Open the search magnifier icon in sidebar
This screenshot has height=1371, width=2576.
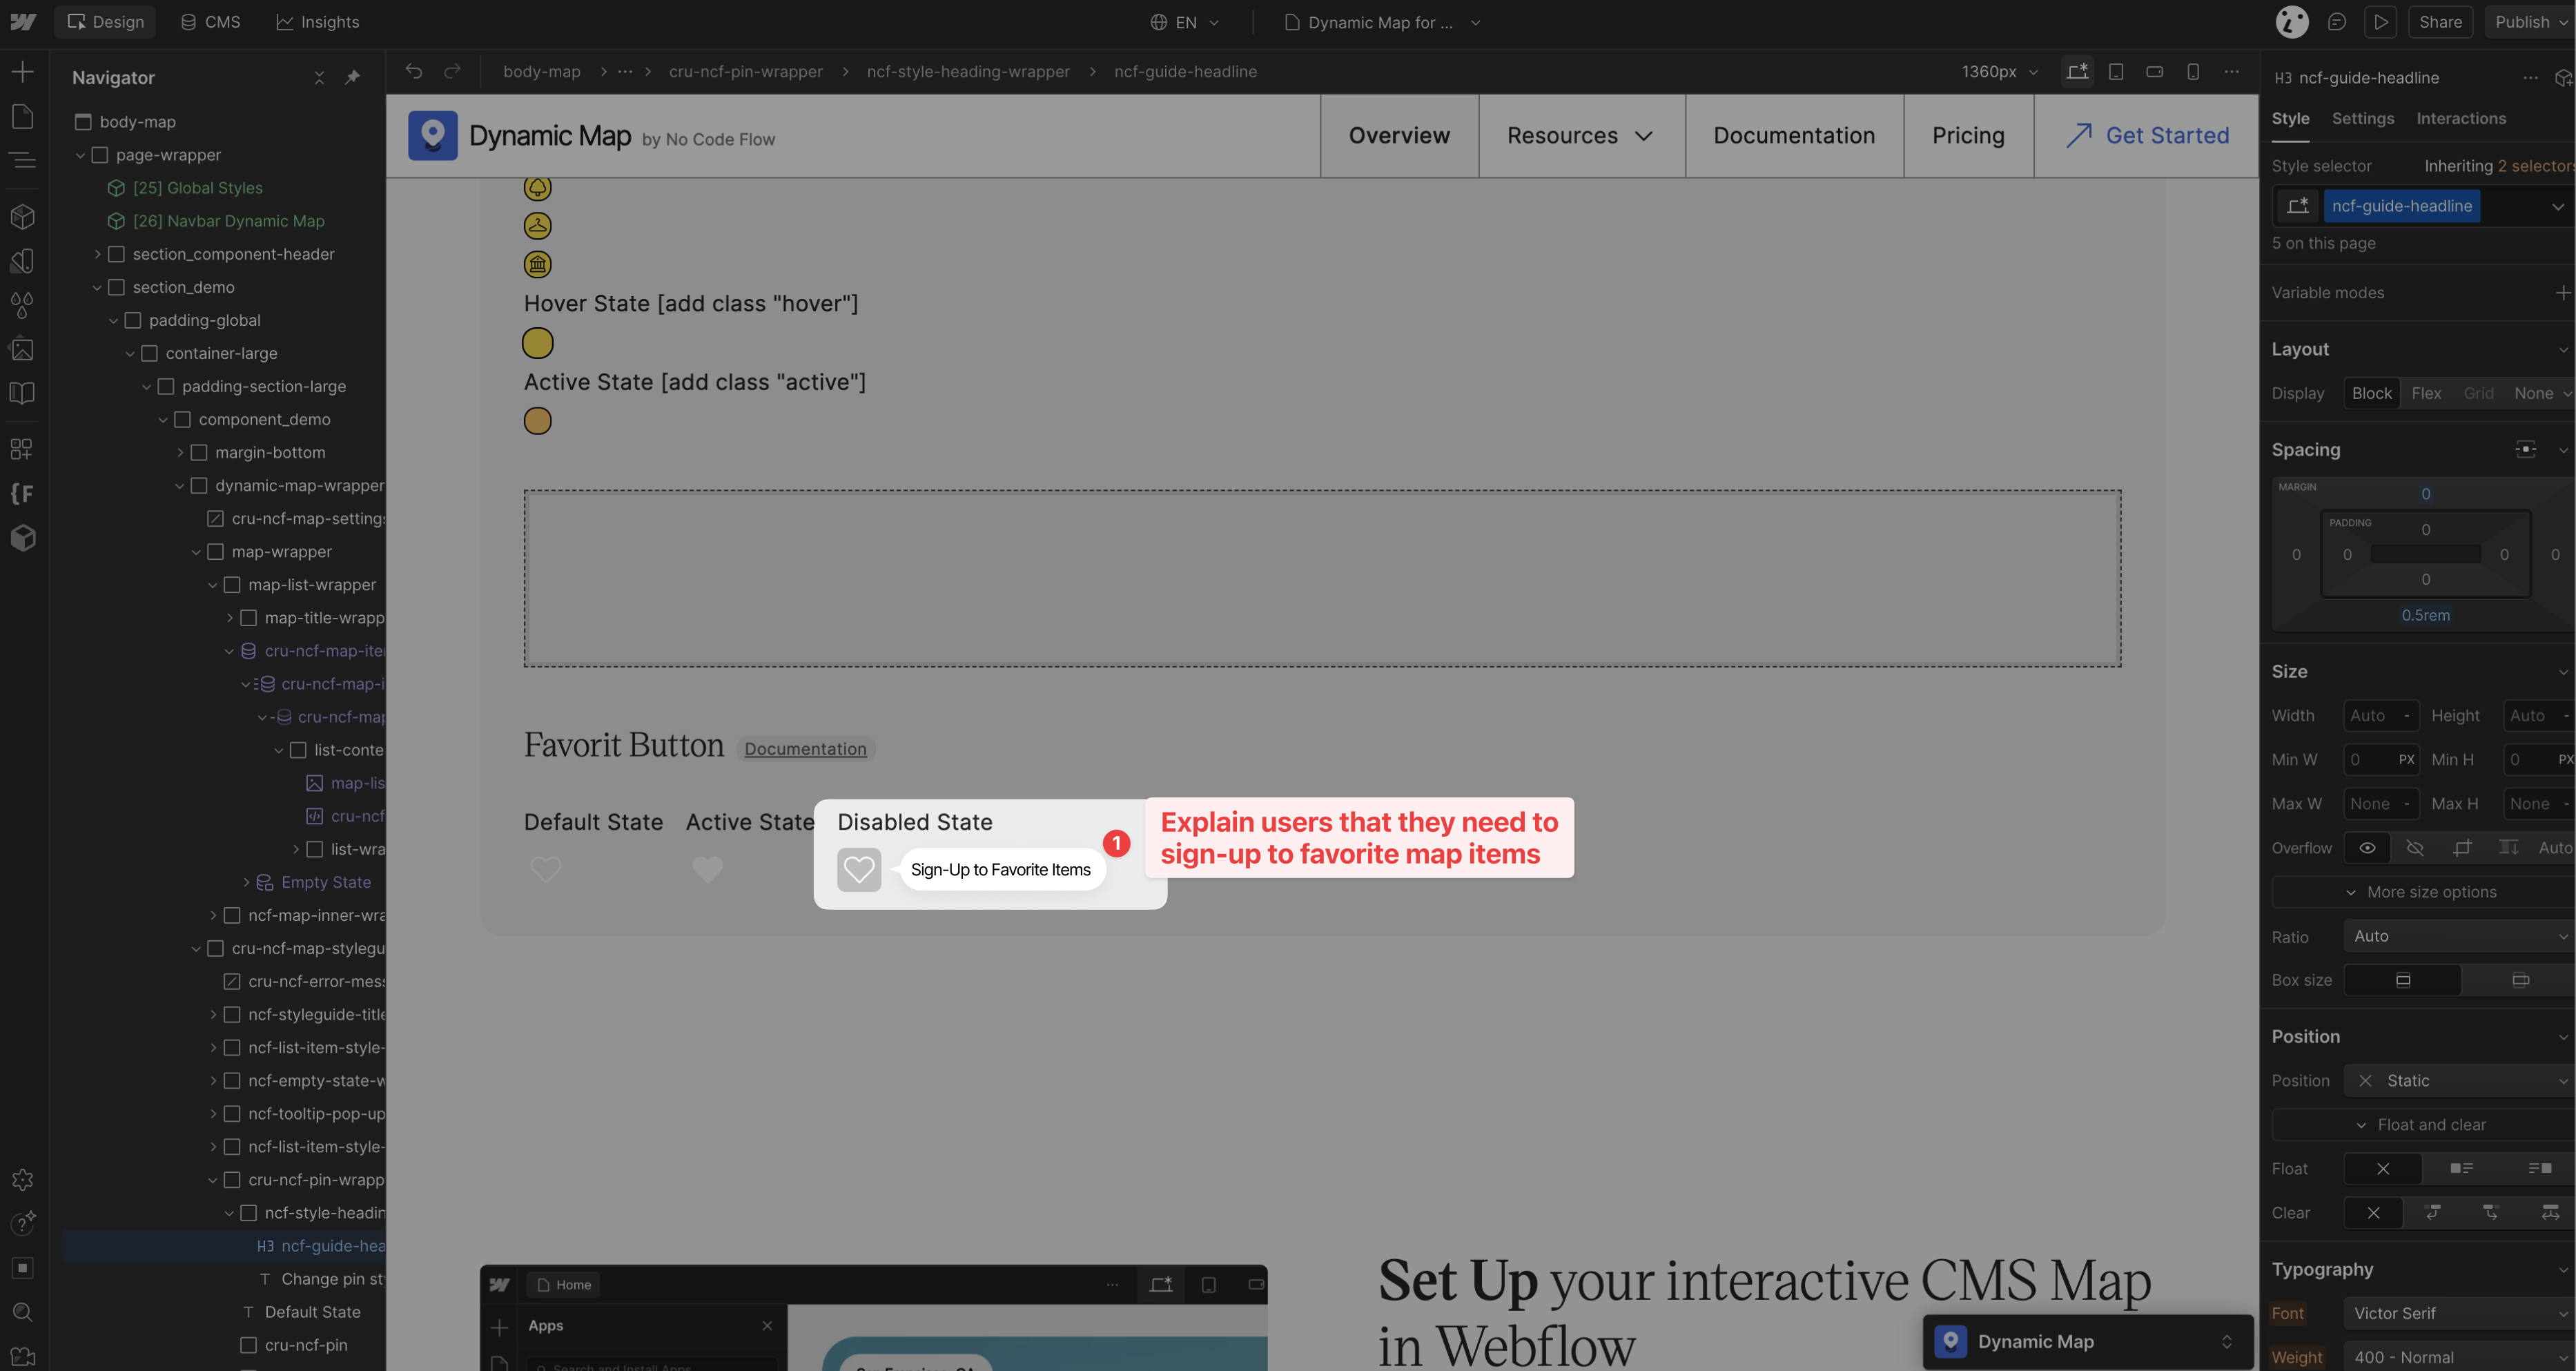point(22,1312)
